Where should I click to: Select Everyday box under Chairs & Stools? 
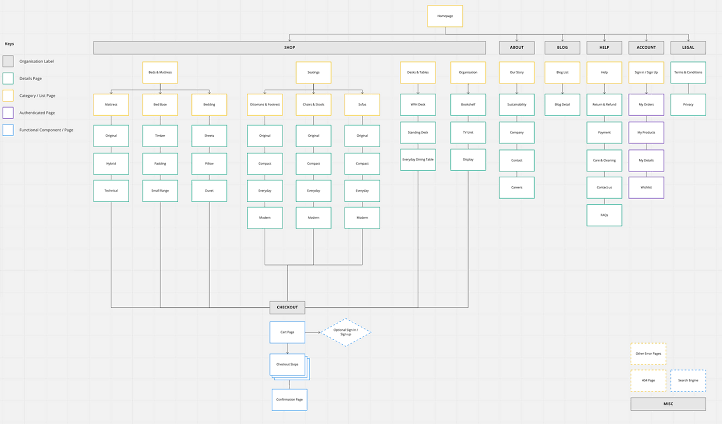click(314, 191)
